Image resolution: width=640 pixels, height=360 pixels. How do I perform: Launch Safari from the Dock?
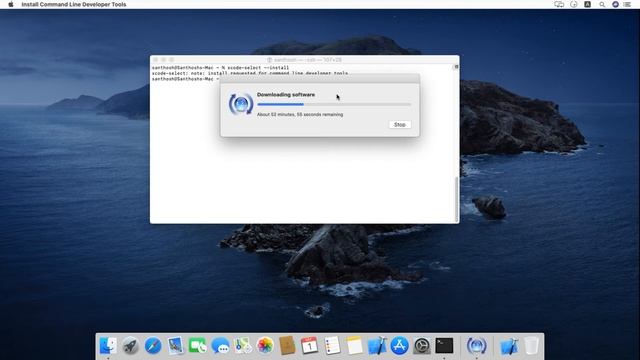click(153, 346)
